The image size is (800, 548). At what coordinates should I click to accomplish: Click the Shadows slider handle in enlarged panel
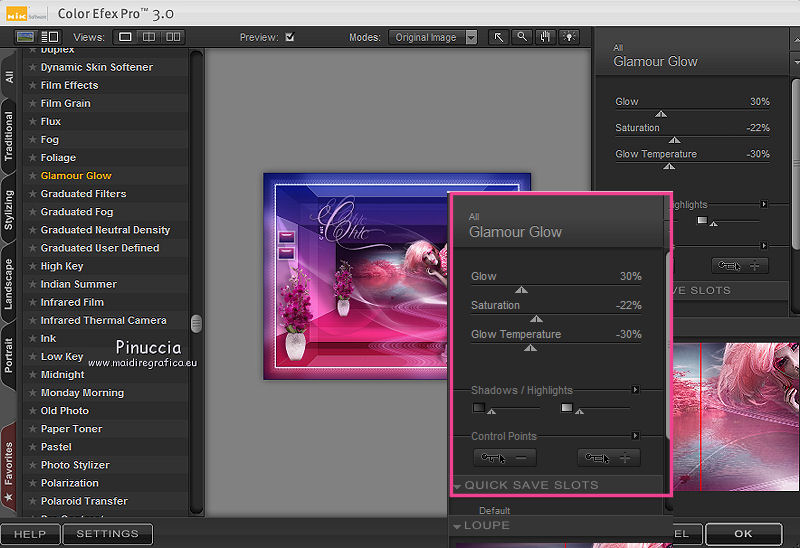[x=491, y=411]
